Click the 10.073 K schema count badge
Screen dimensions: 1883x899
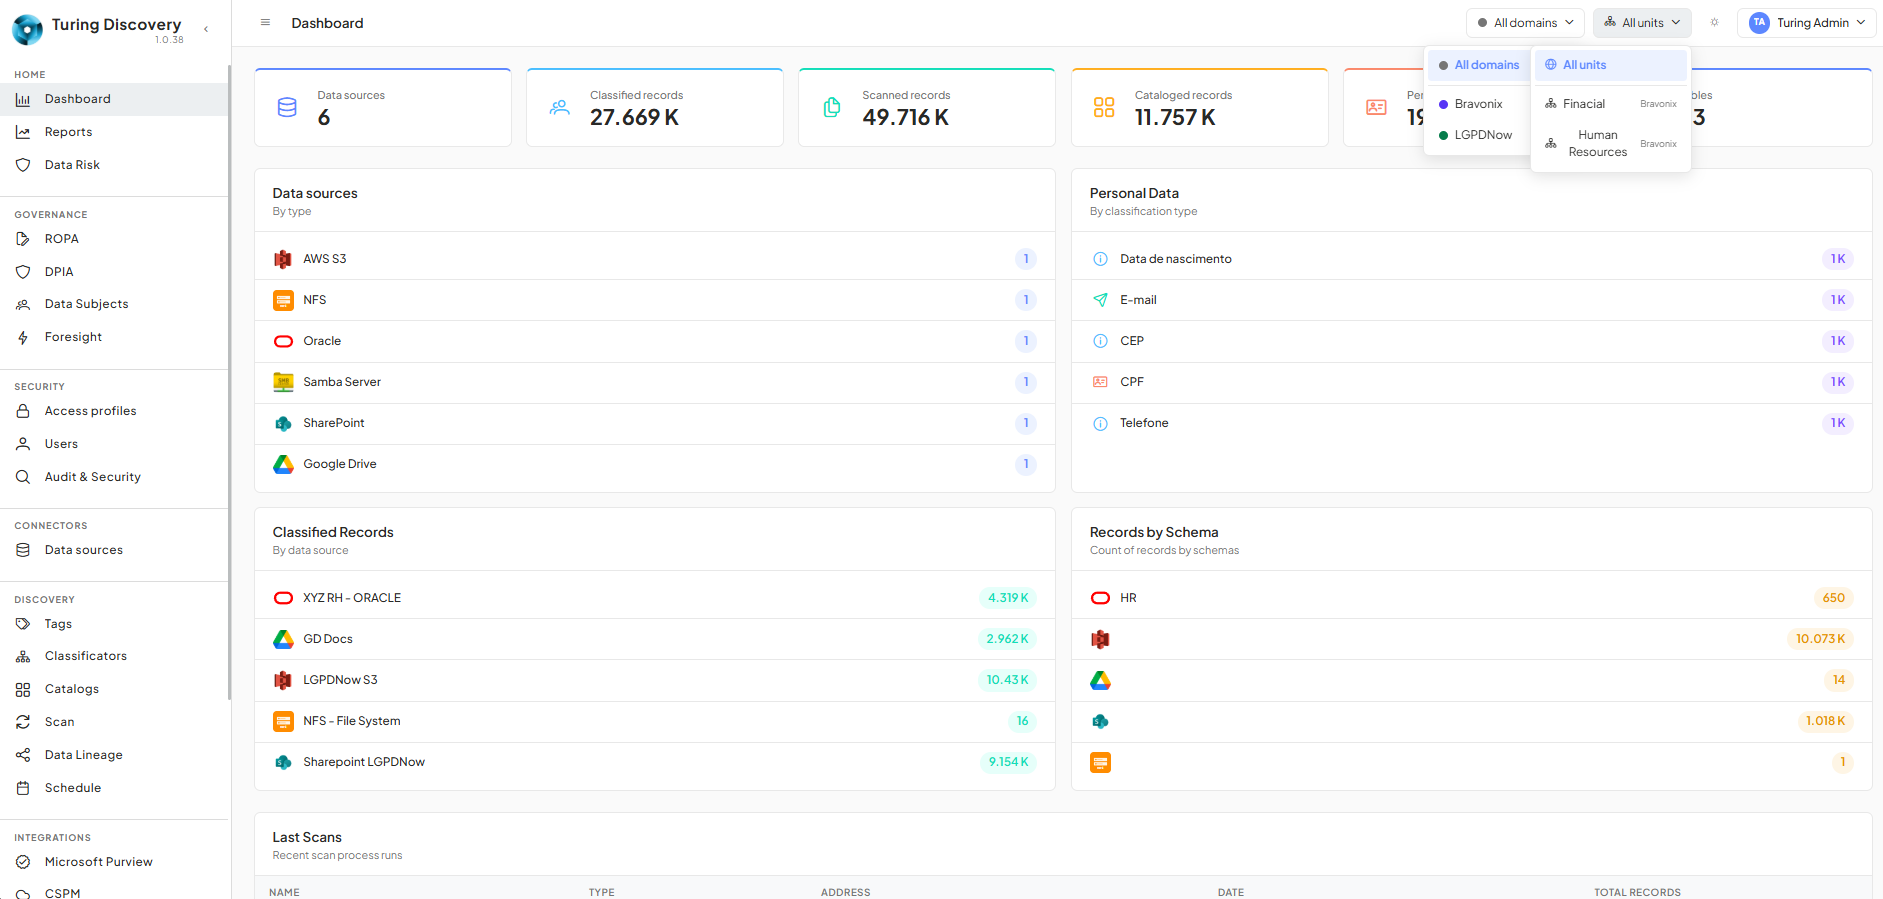point(1820,639)
